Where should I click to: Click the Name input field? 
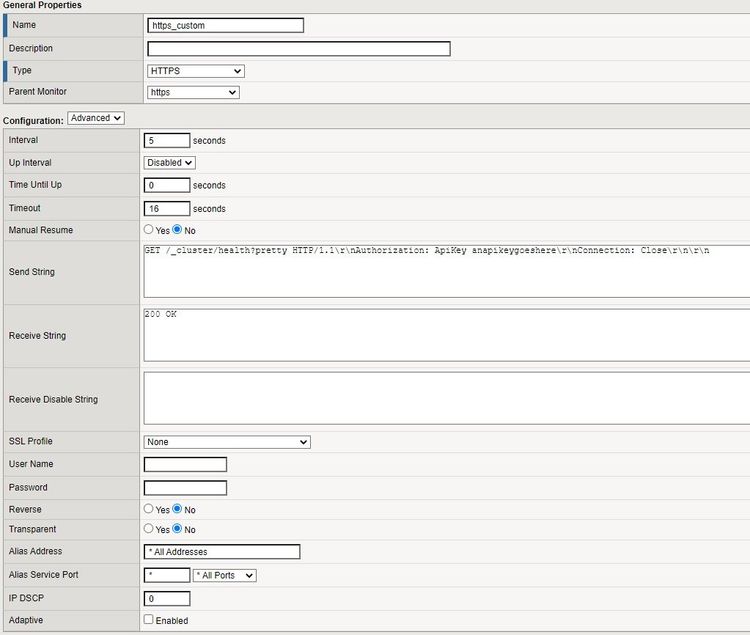[x=225, y=25]
